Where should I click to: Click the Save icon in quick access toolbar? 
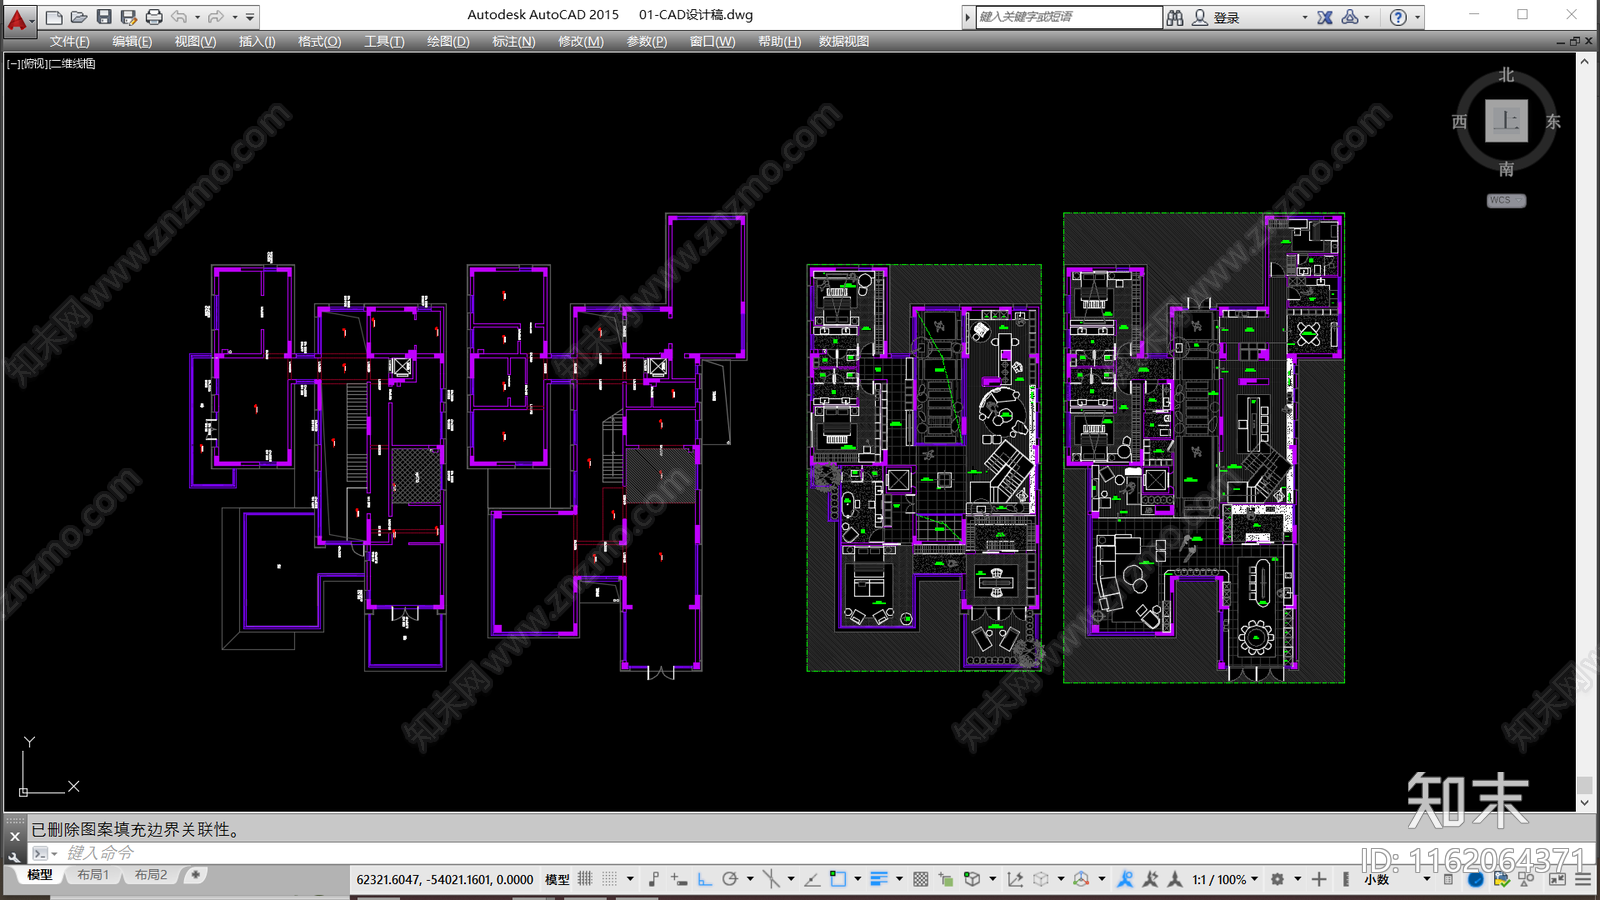104,17
